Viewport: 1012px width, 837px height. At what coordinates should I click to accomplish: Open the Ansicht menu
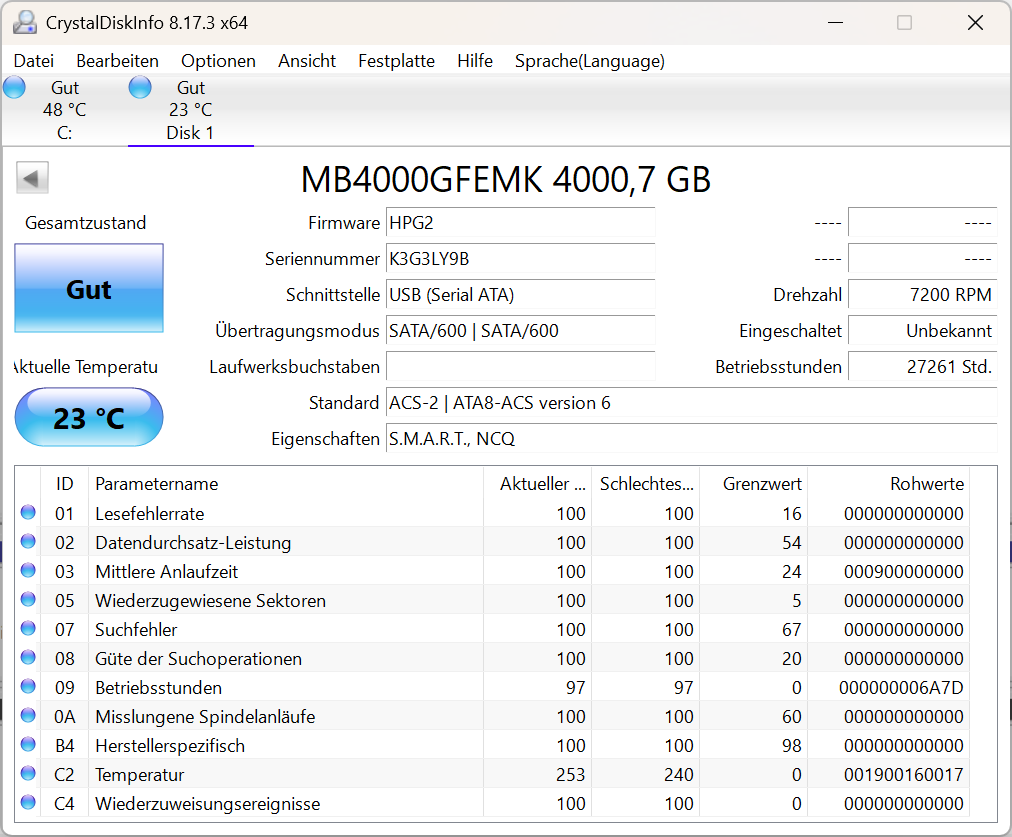click(307, 61)
